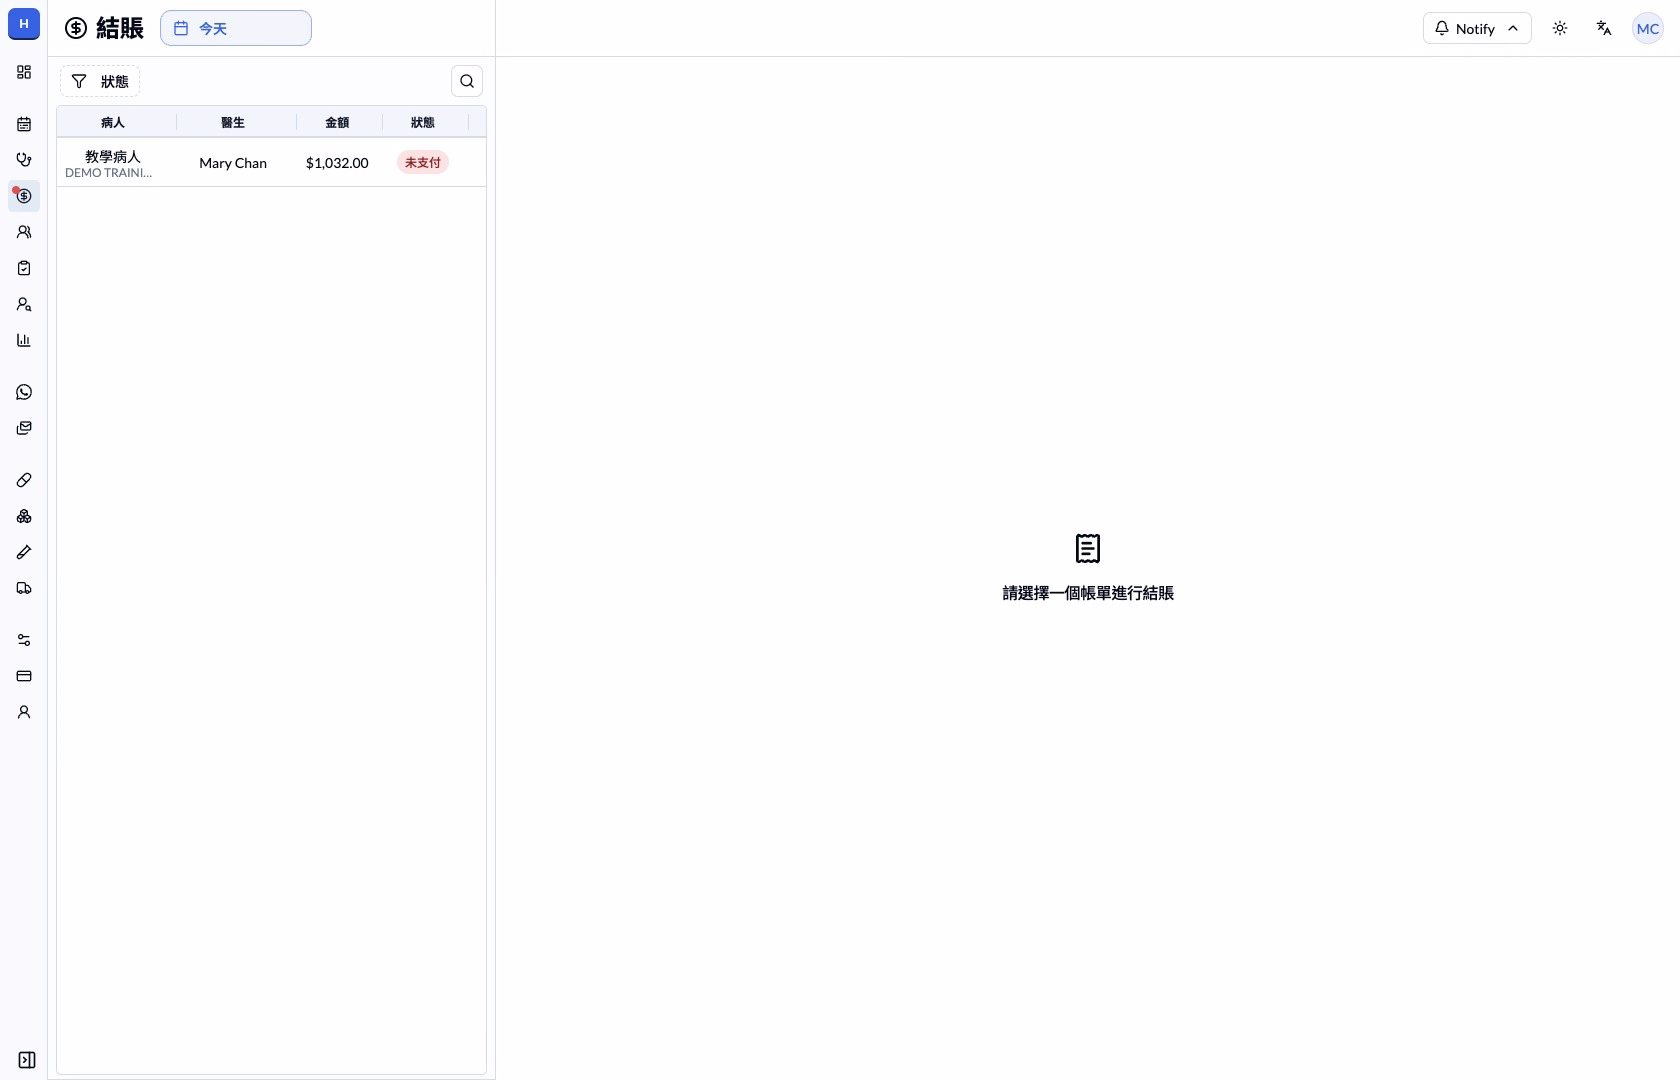Open the pill medication sidebar icon

click(24, 480)
